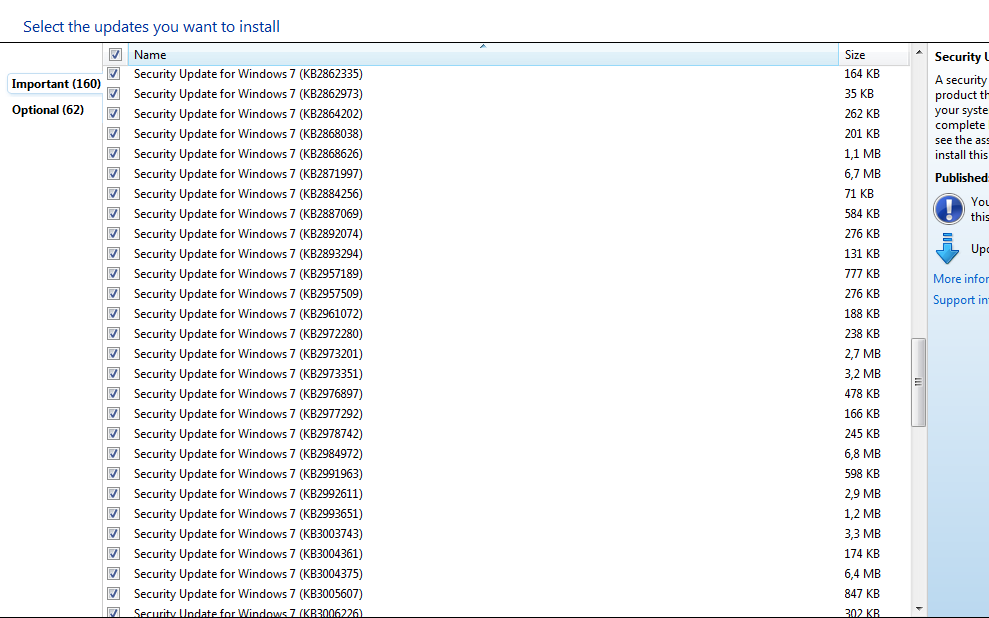This screenshot has height=618, width=989.
Task: Click the blue exclamation information icon
Action: coord(949,209)
